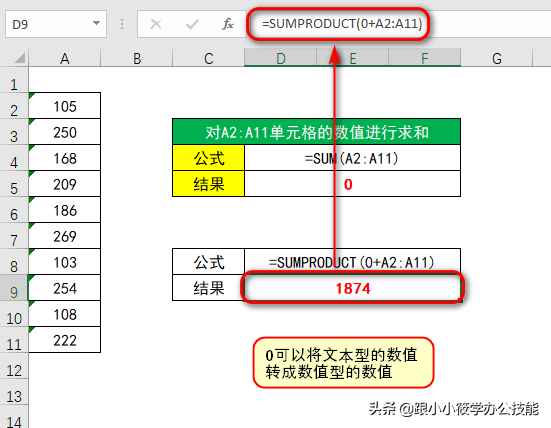
Task: Select the row 12 header
Action: pyautogui.click(x=14, y=366)
